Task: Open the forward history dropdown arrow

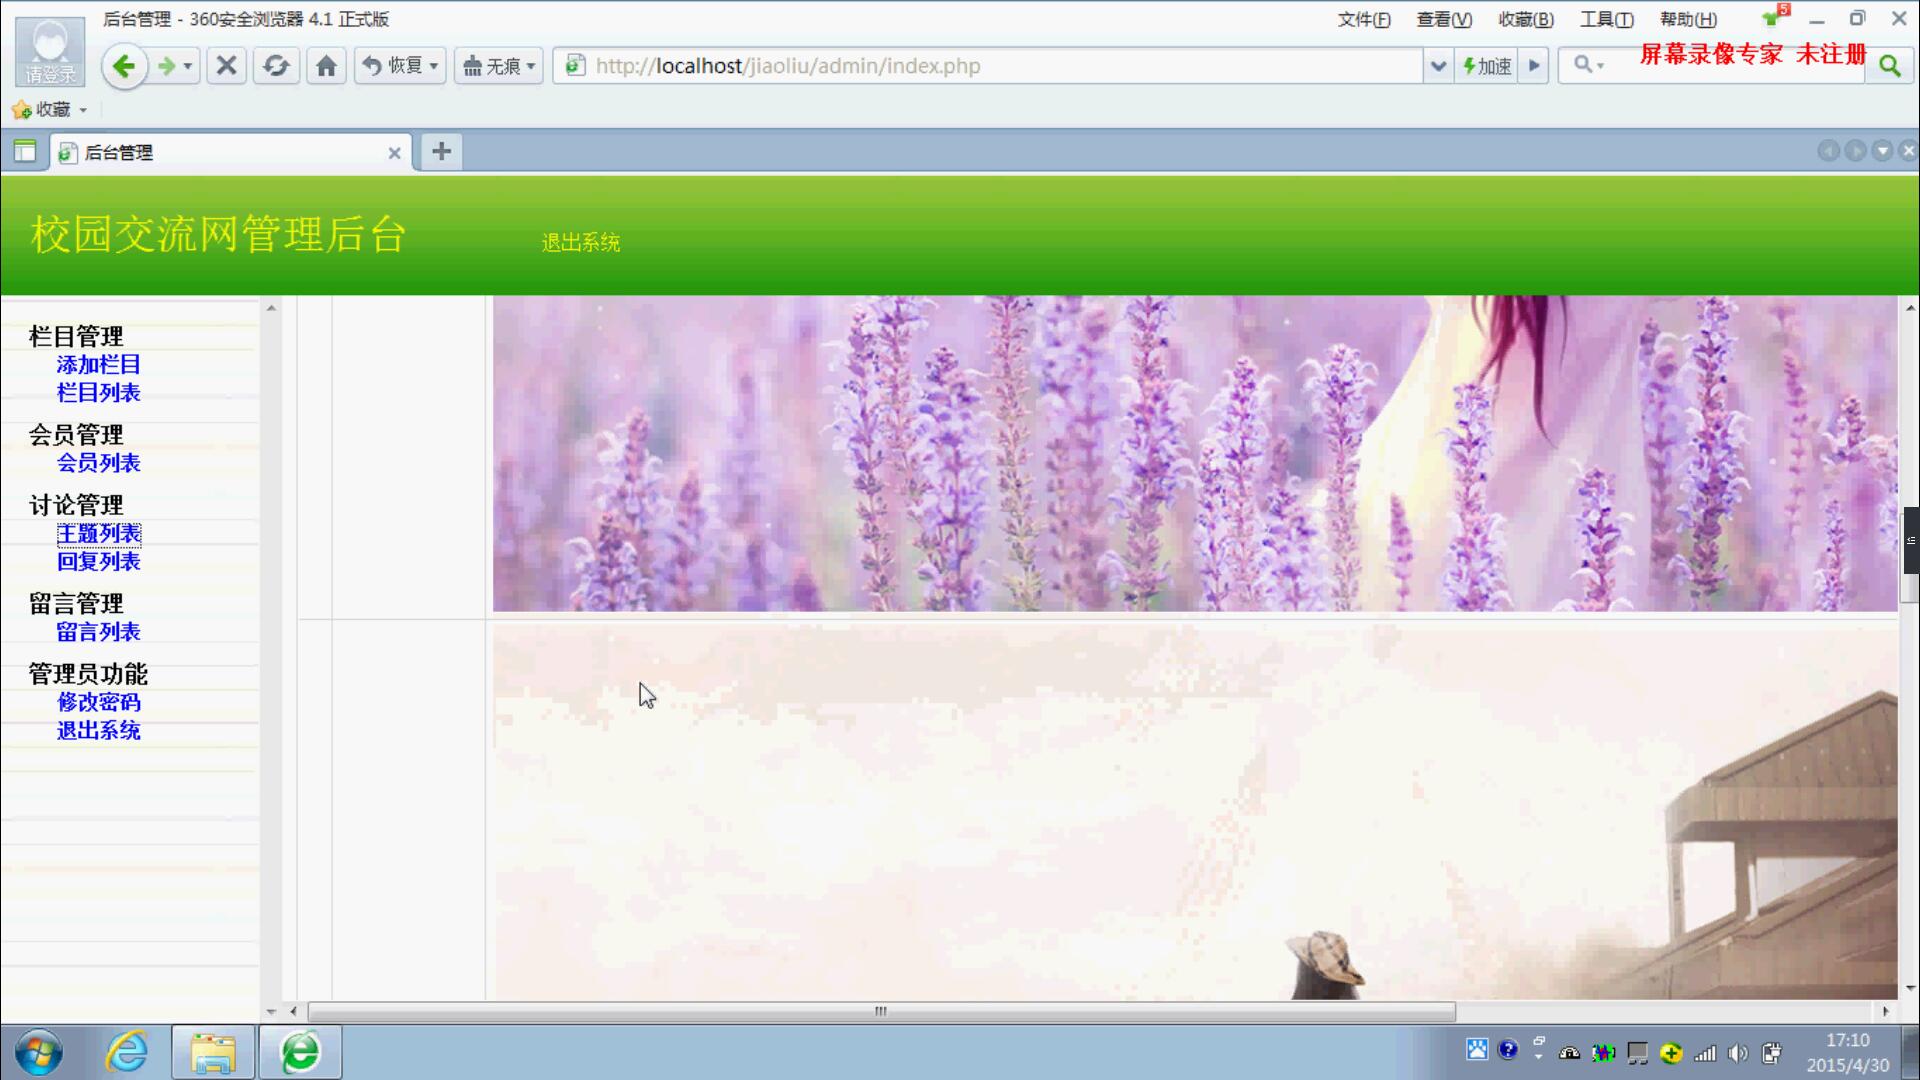Action: click(x=188, y=66)
